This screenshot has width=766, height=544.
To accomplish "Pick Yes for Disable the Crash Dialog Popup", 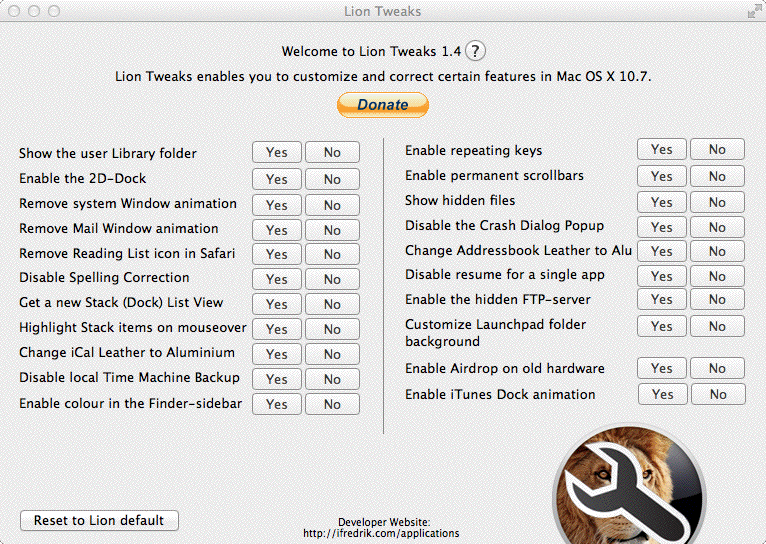I will pos(661,227).
